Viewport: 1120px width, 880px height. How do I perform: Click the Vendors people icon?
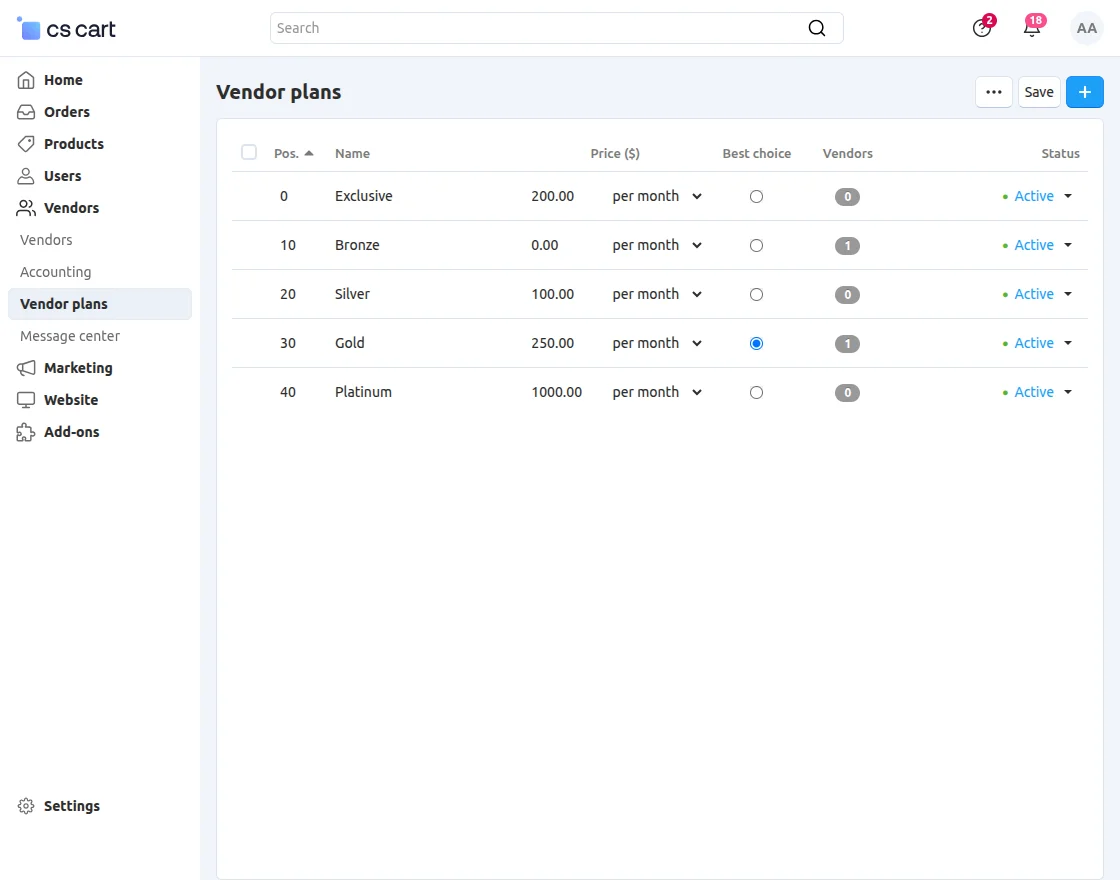[x=26, y=208]
